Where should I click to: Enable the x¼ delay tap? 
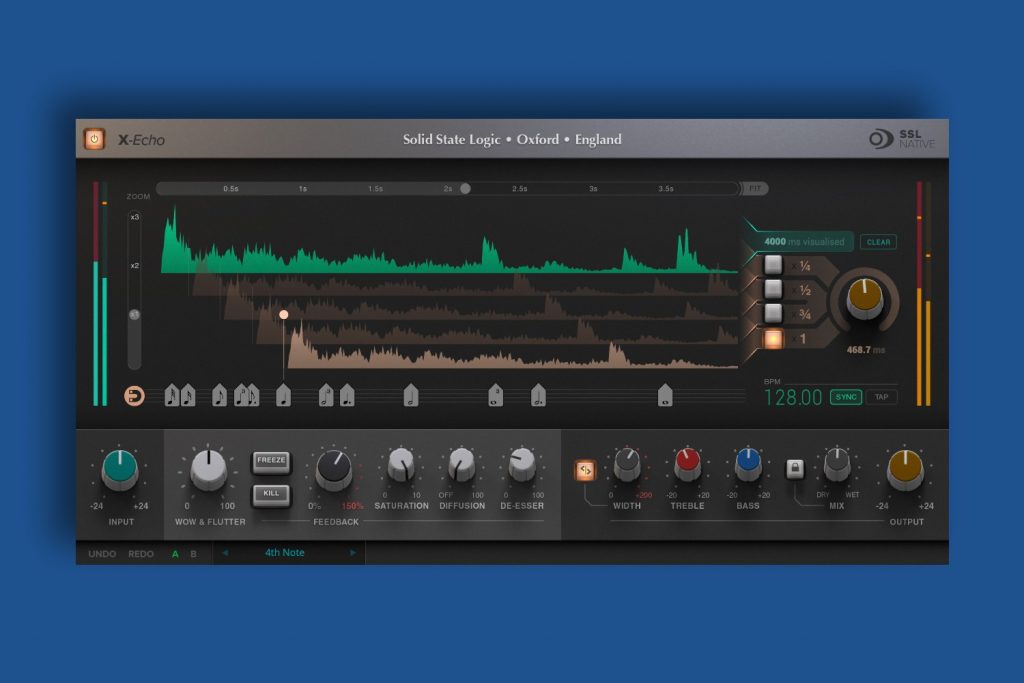pyautogui.click(x=773, y=264)
